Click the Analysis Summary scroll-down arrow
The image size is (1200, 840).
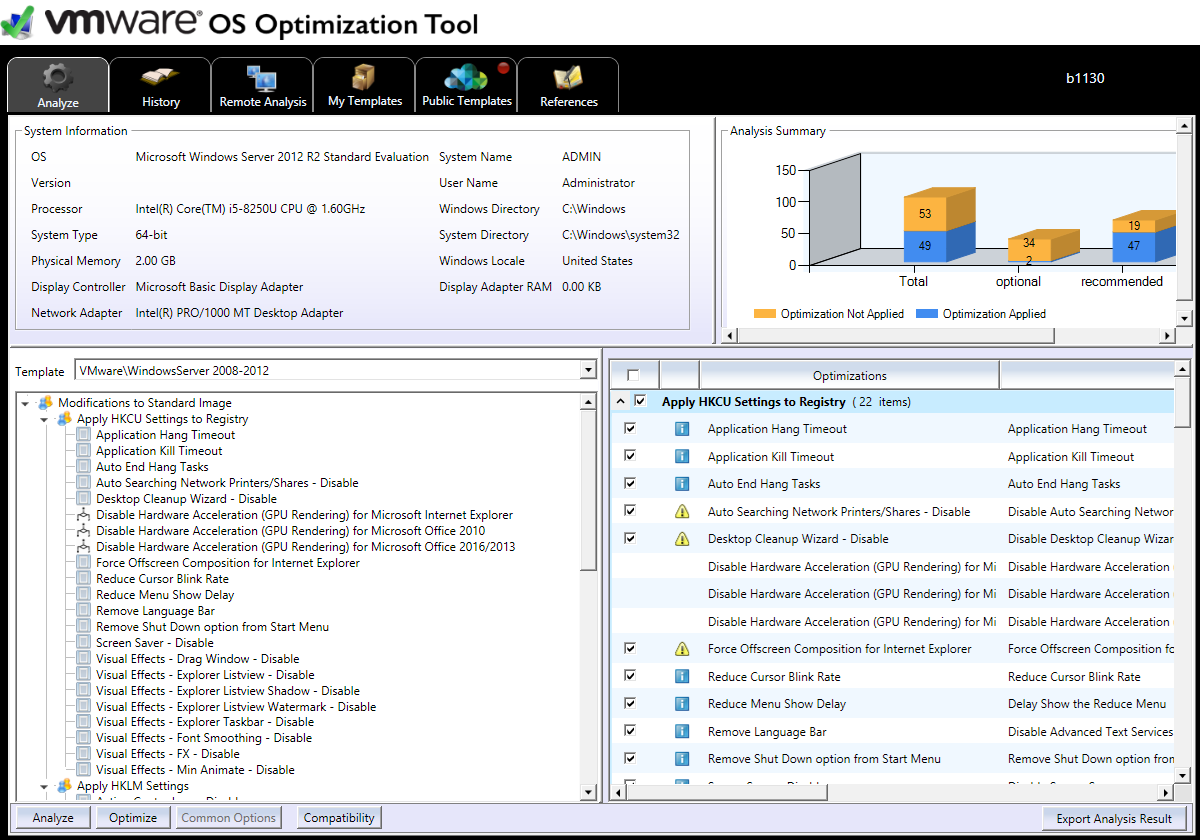(x=1185, y=318)
